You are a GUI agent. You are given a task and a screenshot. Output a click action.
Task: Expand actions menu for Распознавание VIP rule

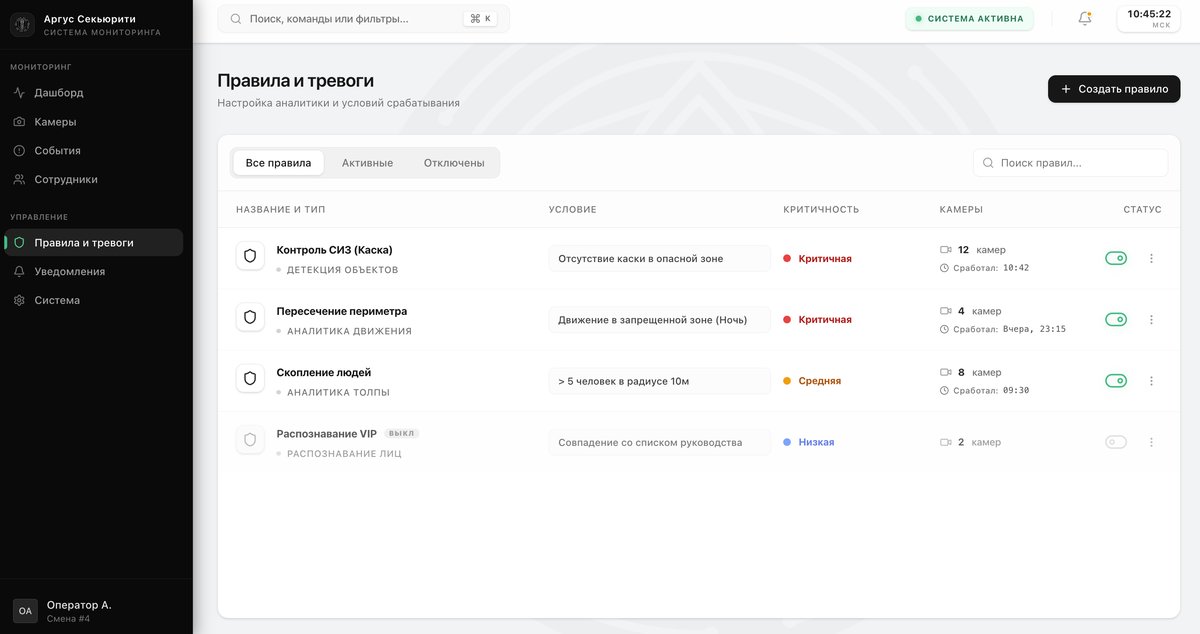pos(1151,442)
